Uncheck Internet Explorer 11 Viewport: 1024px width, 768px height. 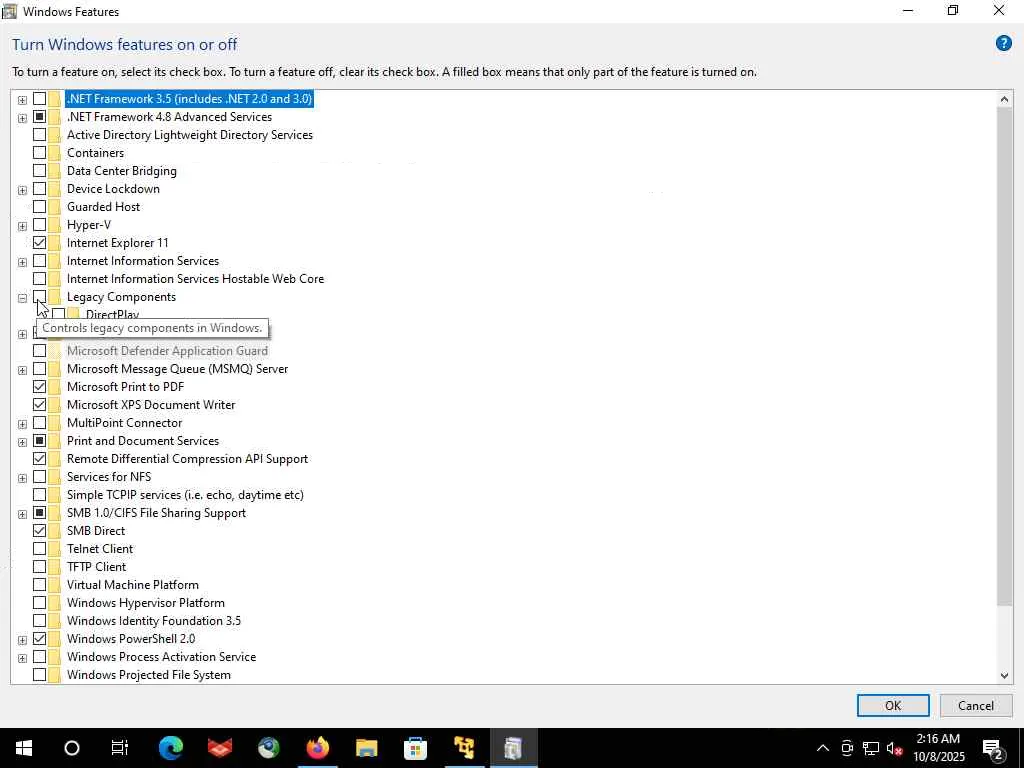(x=39, y=243)
